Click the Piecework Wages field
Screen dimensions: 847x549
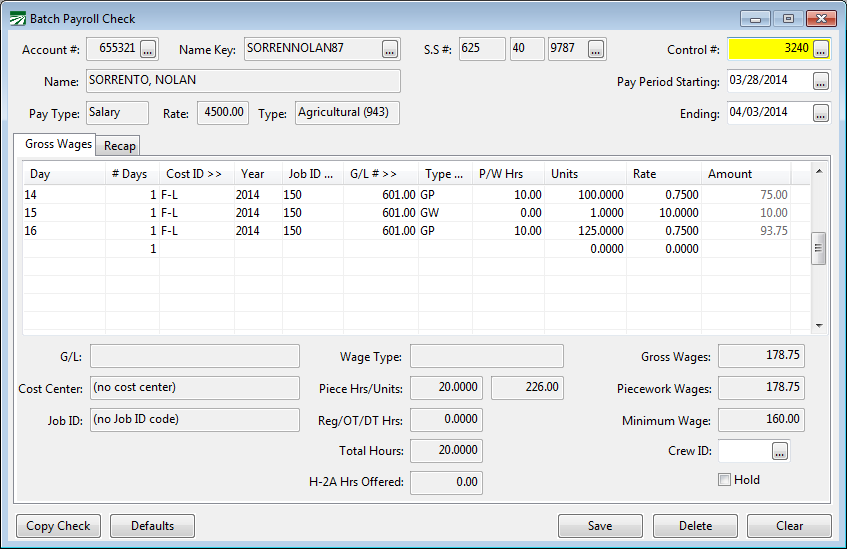pyautogui.click(x=761, y=387)
